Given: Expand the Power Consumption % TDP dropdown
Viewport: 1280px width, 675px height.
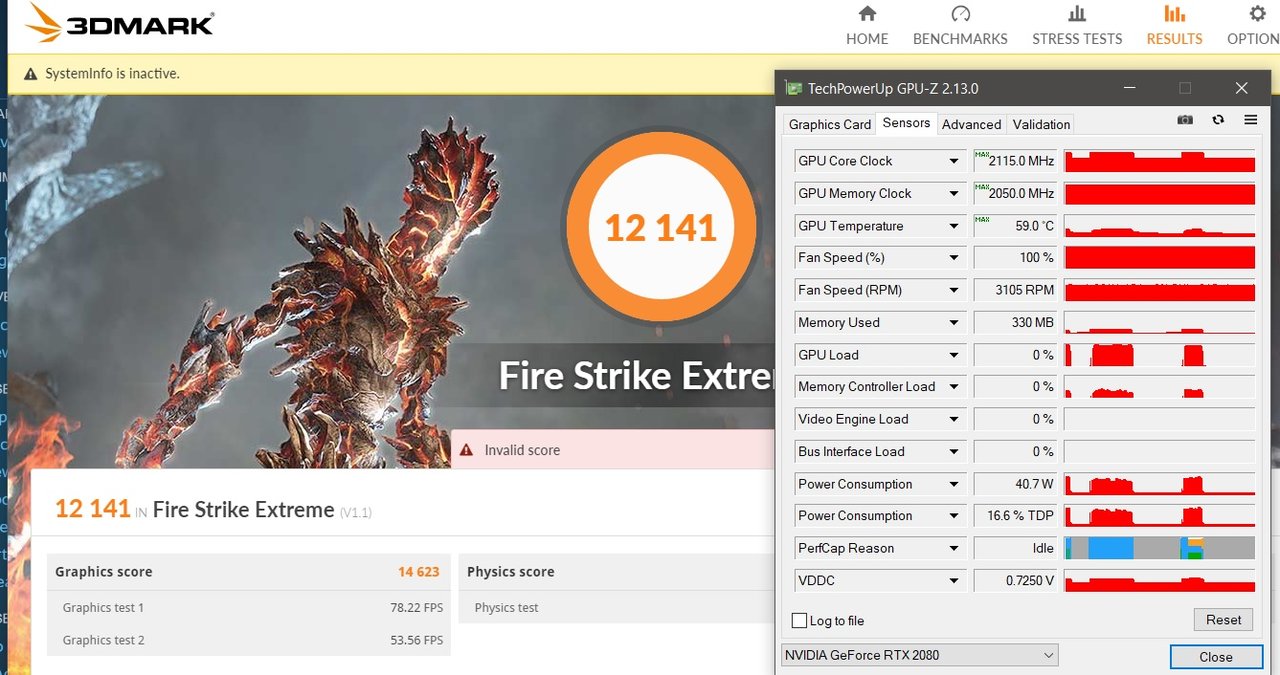Looking at the screenshot, I should [954, 516].
